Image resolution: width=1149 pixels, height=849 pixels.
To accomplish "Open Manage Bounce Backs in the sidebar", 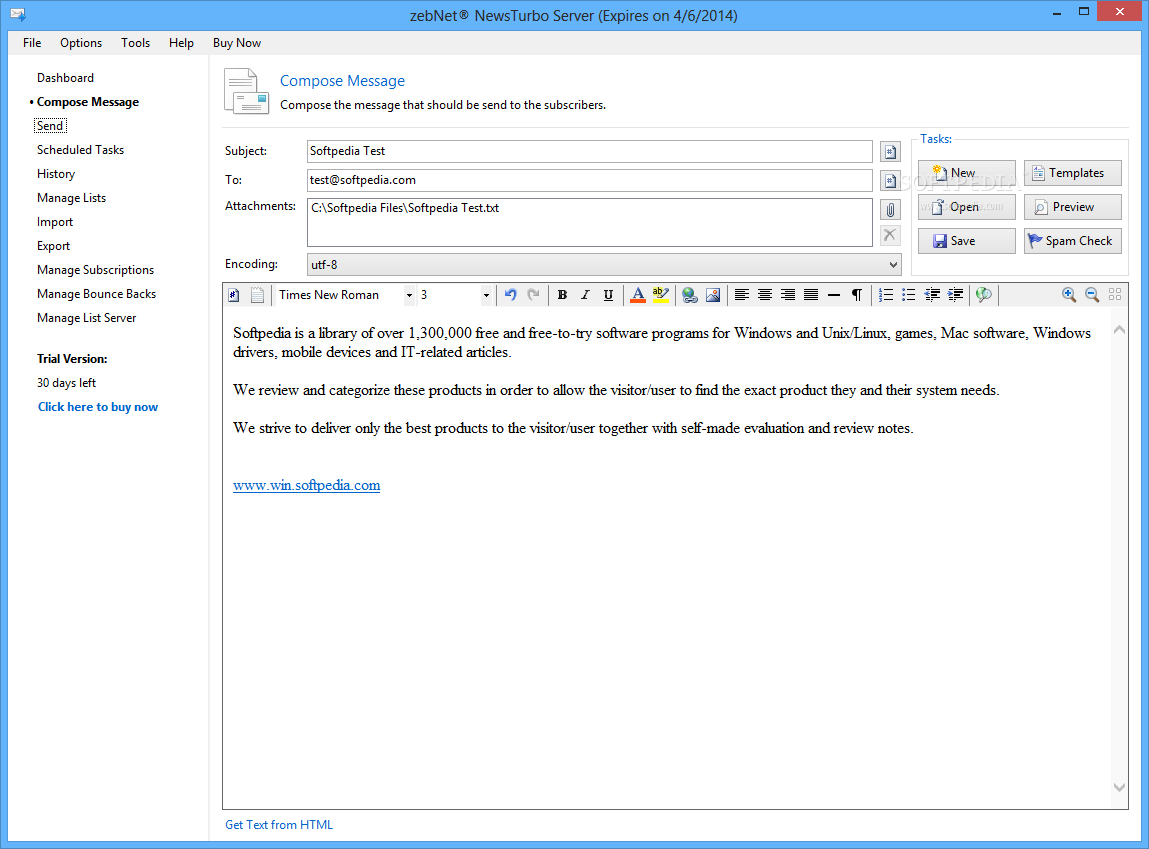I will (x=97, y=294).
